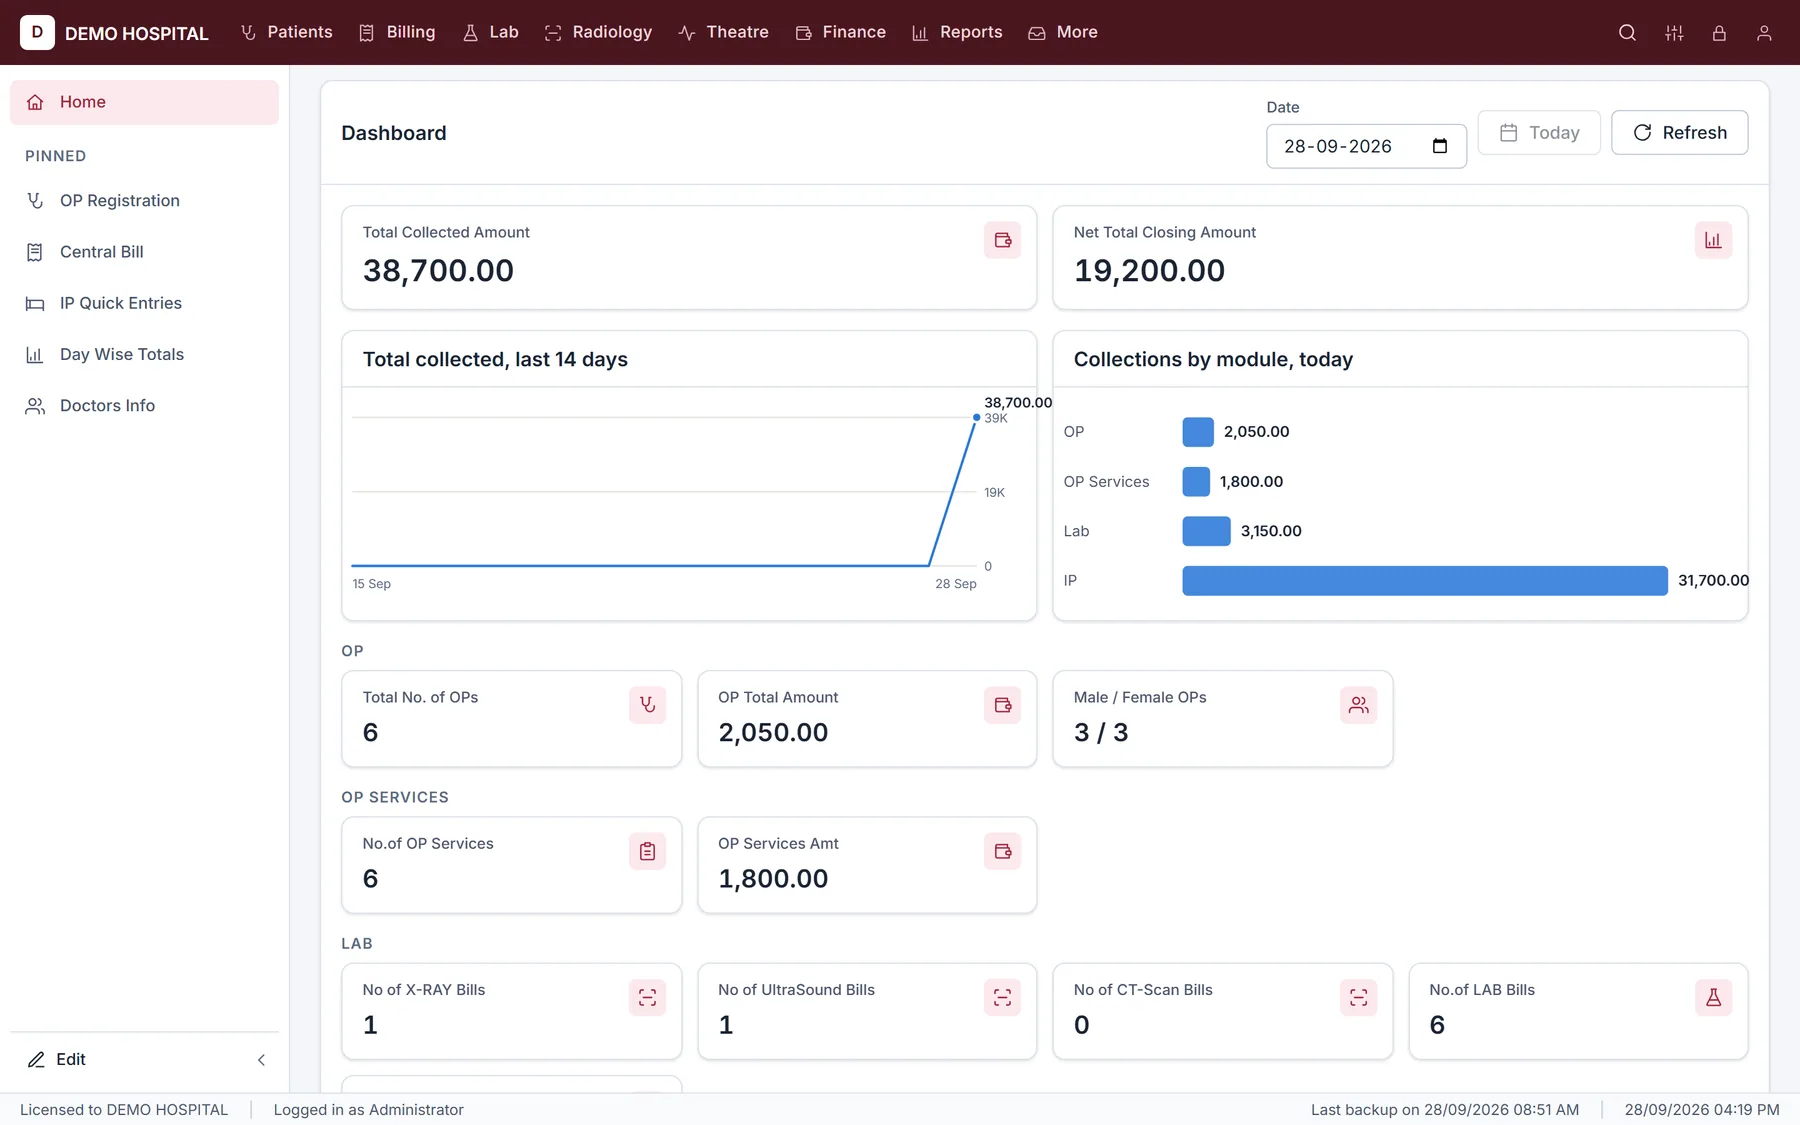1800x1125 pixels.
Task: Click flask icon on No.of LAB Bills
Action: 1713,997
